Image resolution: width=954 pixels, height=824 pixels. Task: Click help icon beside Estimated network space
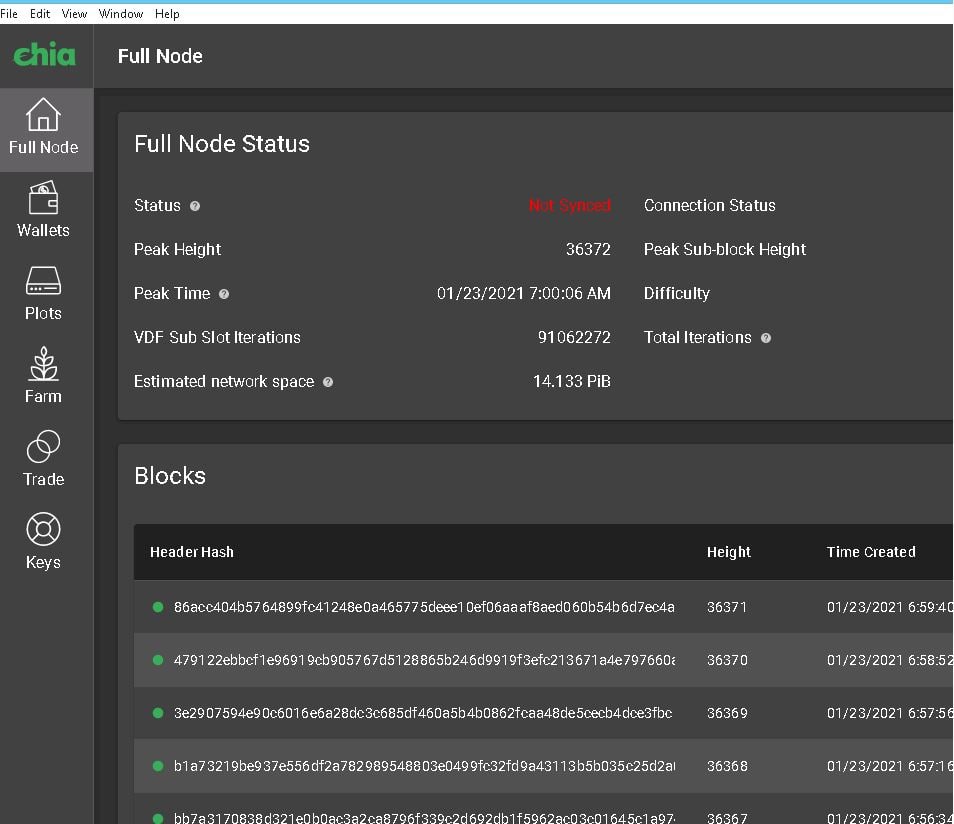point(328,382)
